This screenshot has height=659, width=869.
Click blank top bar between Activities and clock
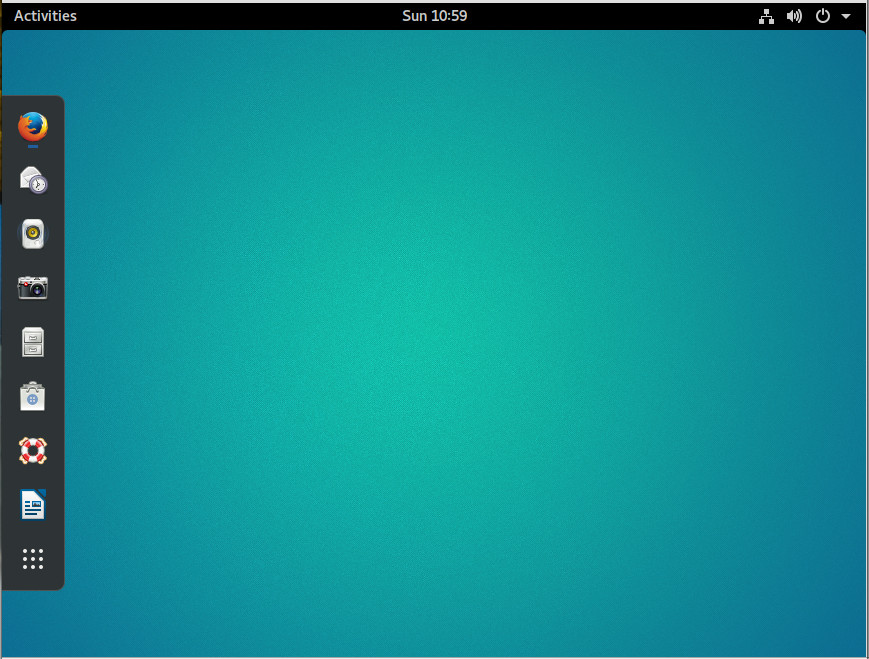240,16
